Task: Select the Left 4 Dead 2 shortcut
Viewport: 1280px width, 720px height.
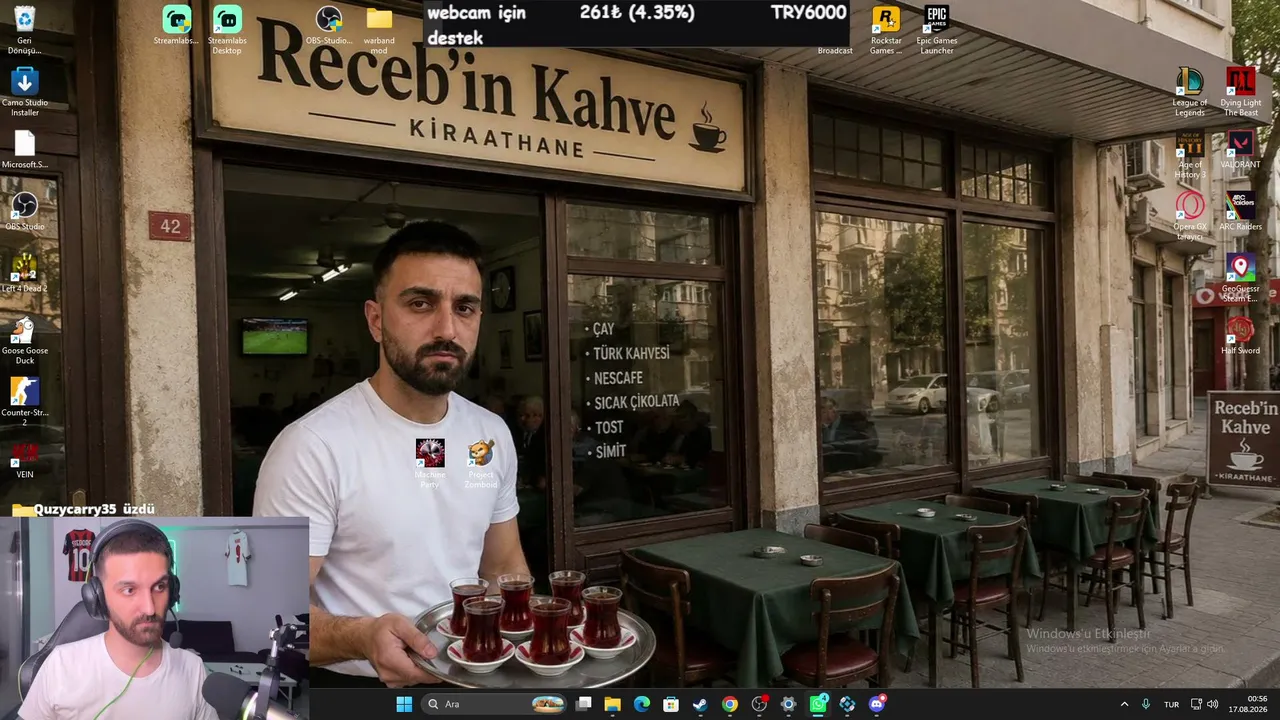Action: click(x=25, y=274)
